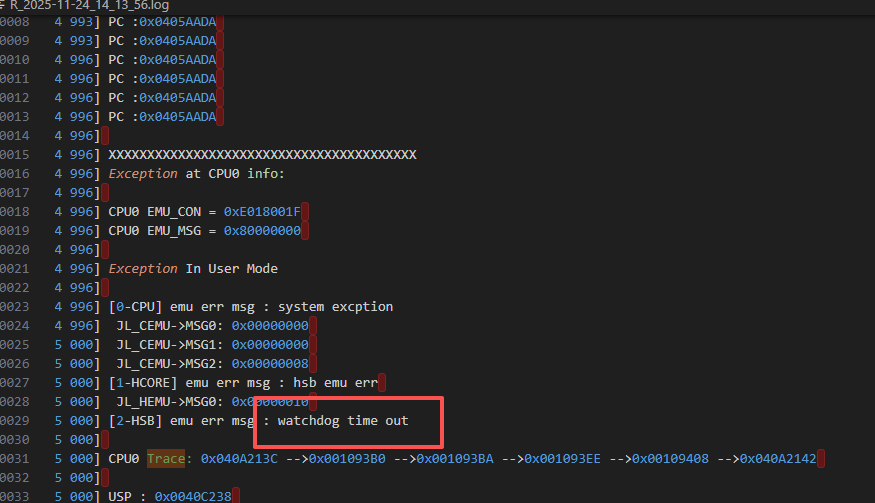Click line number 0014 in the gutter
This screenshot has height=503, width=875.
[15, 136]
